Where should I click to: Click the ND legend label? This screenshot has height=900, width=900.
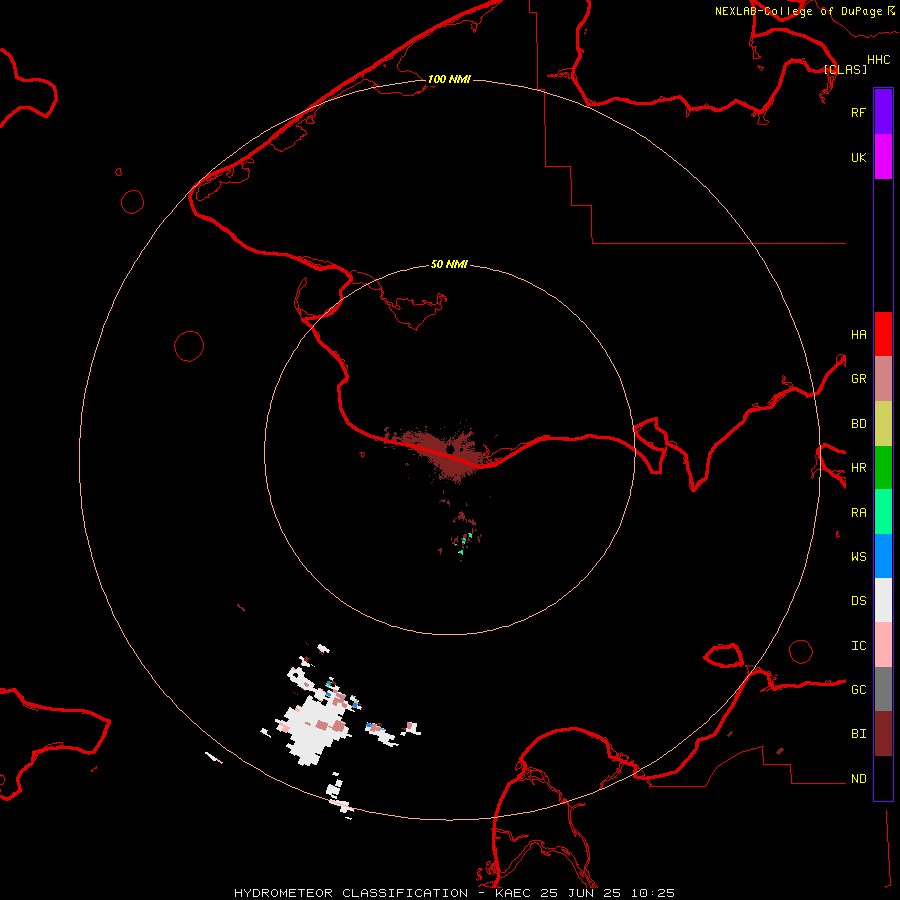tap(858, 779)
